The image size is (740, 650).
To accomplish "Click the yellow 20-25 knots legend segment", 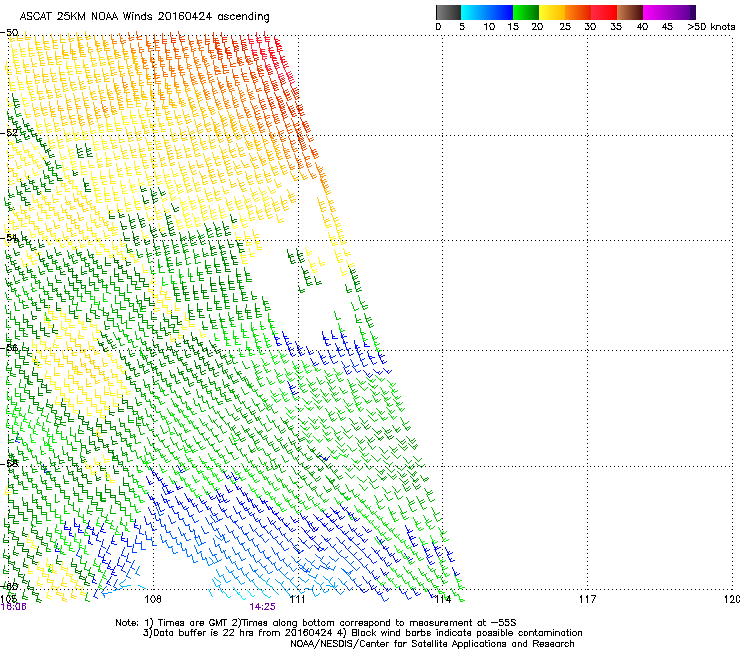I will 552,12.
